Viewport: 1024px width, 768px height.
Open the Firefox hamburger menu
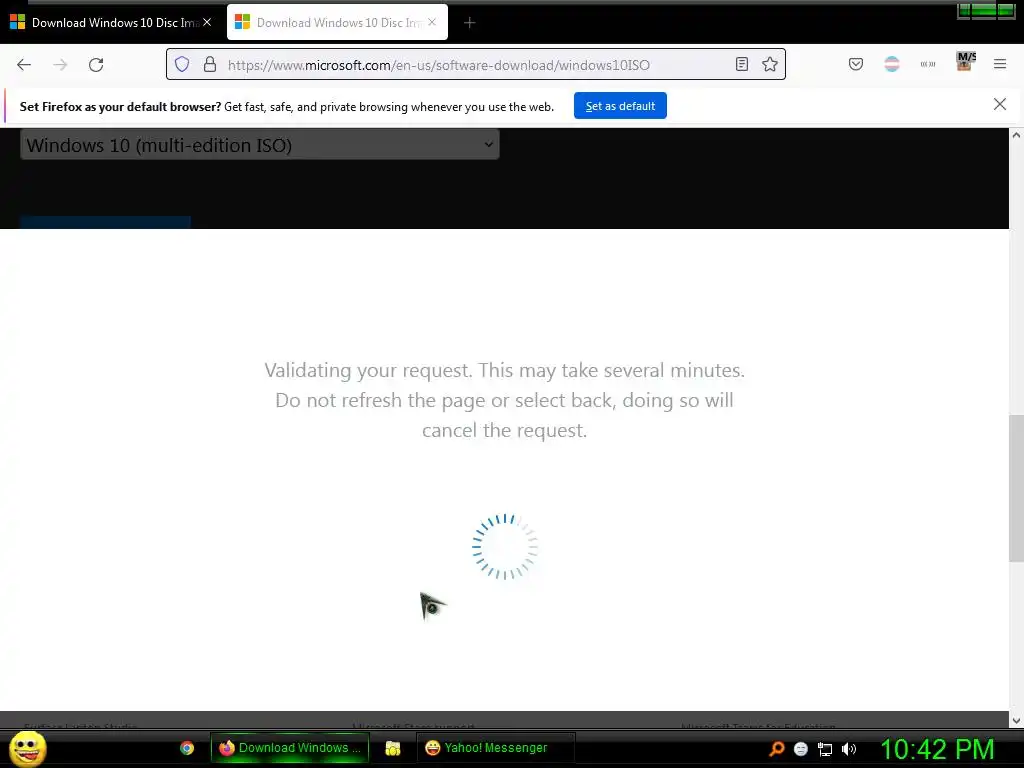(x=1000, y=64)
